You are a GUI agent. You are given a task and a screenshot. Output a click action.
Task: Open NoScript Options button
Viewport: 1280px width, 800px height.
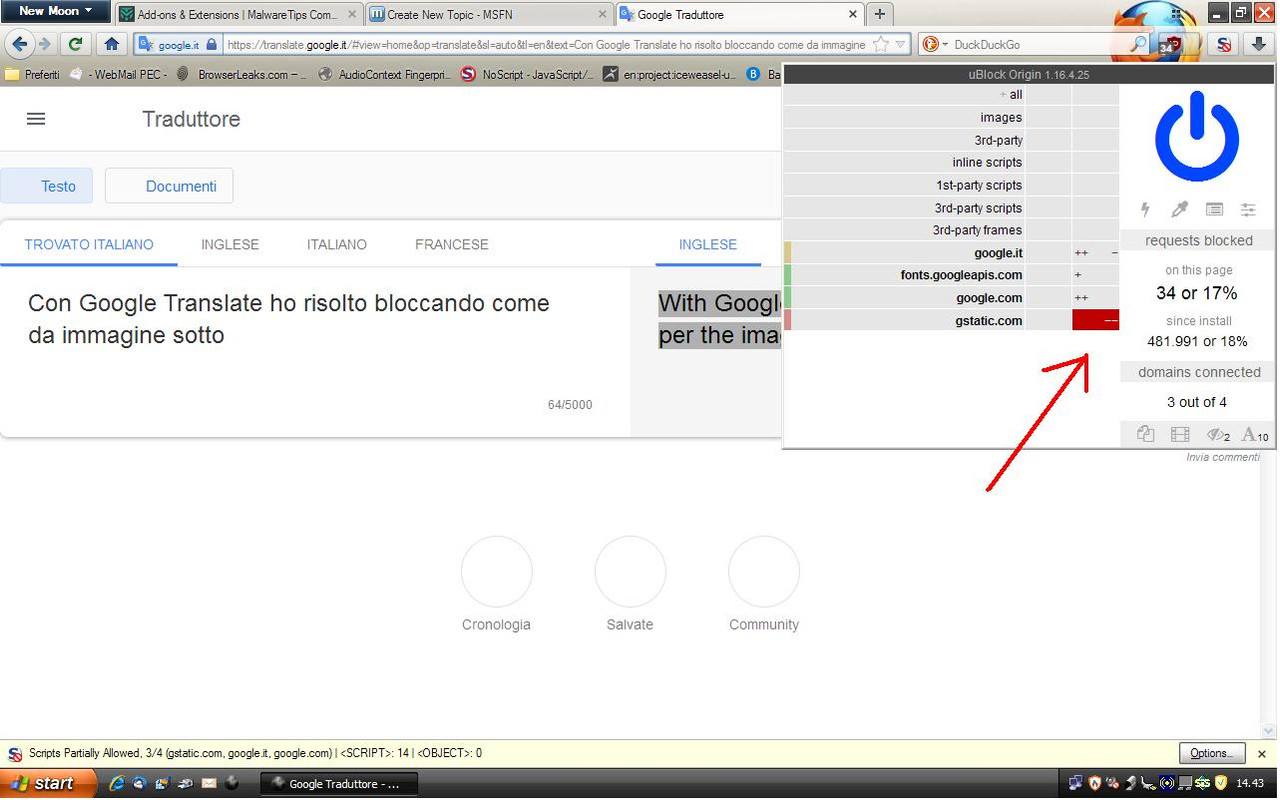pyautogui.click(x=1212, y=753)
